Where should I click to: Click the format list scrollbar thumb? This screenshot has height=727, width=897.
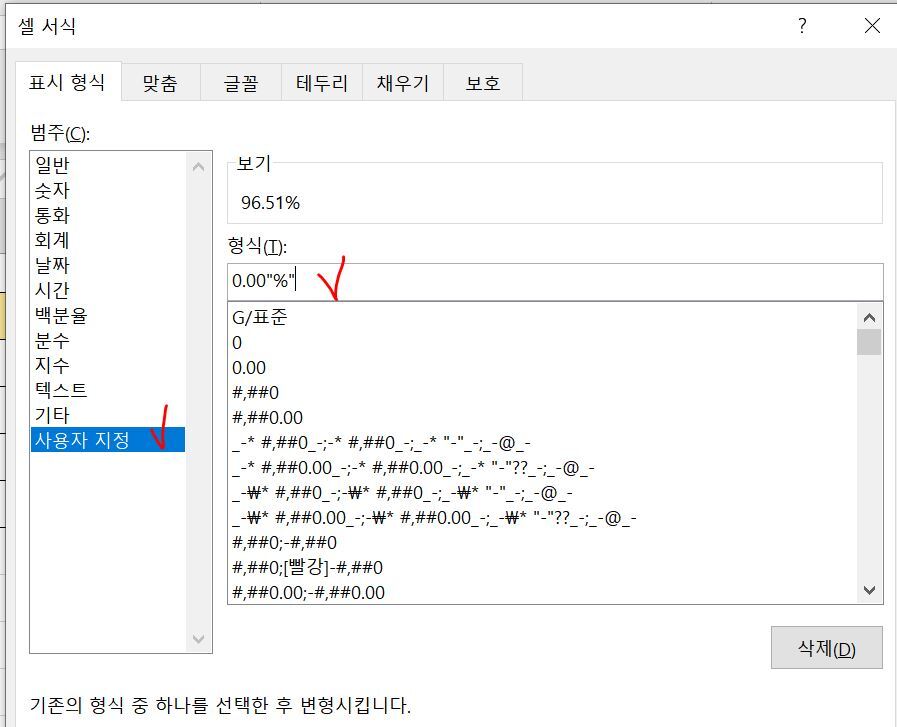pos(869,342)
